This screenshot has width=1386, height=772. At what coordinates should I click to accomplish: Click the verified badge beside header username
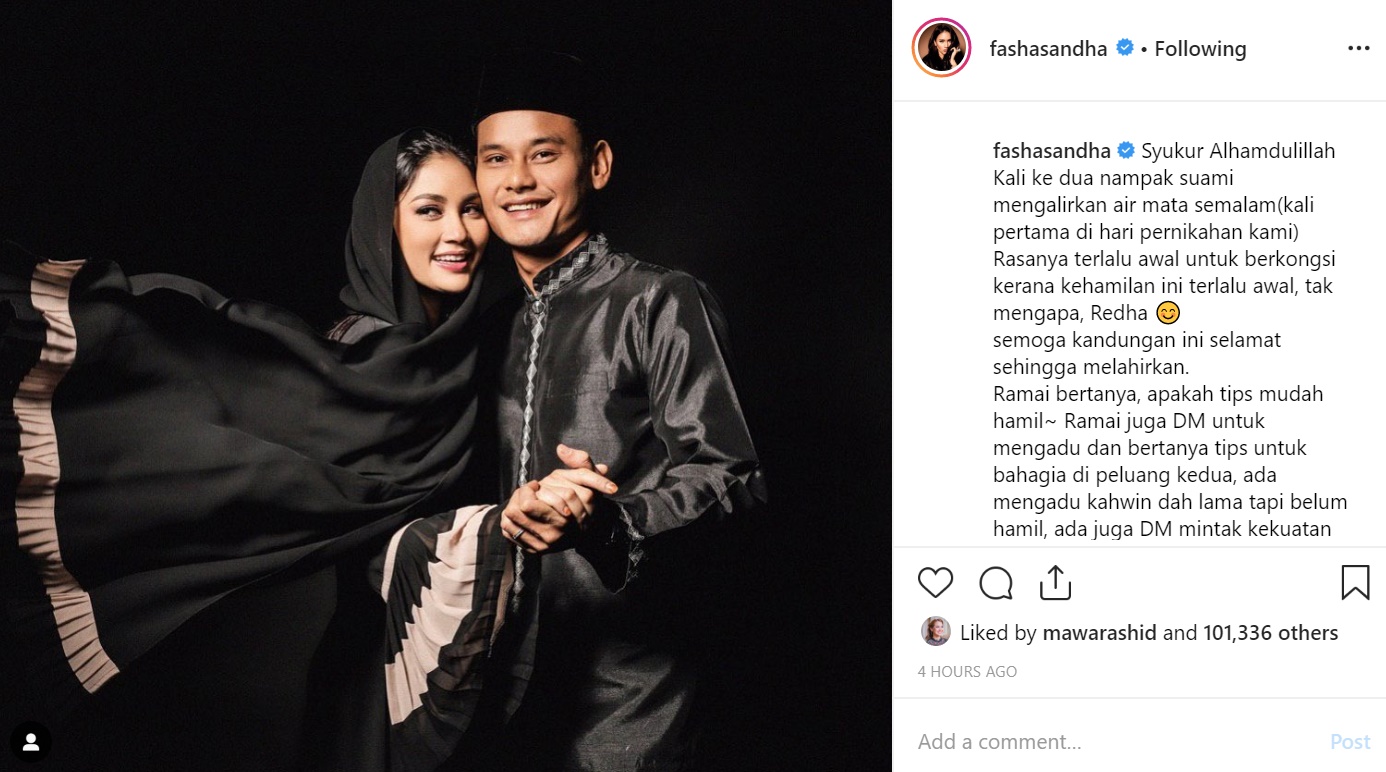click(x=1125, y=48)
